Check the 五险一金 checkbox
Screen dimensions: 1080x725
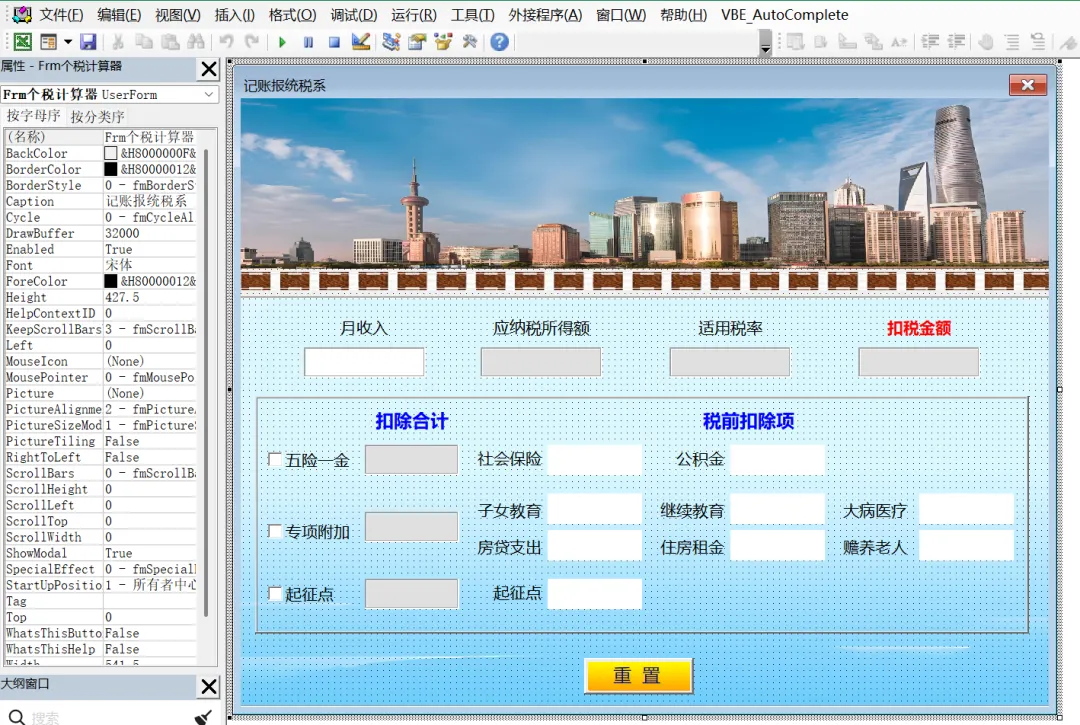point(275,459)
